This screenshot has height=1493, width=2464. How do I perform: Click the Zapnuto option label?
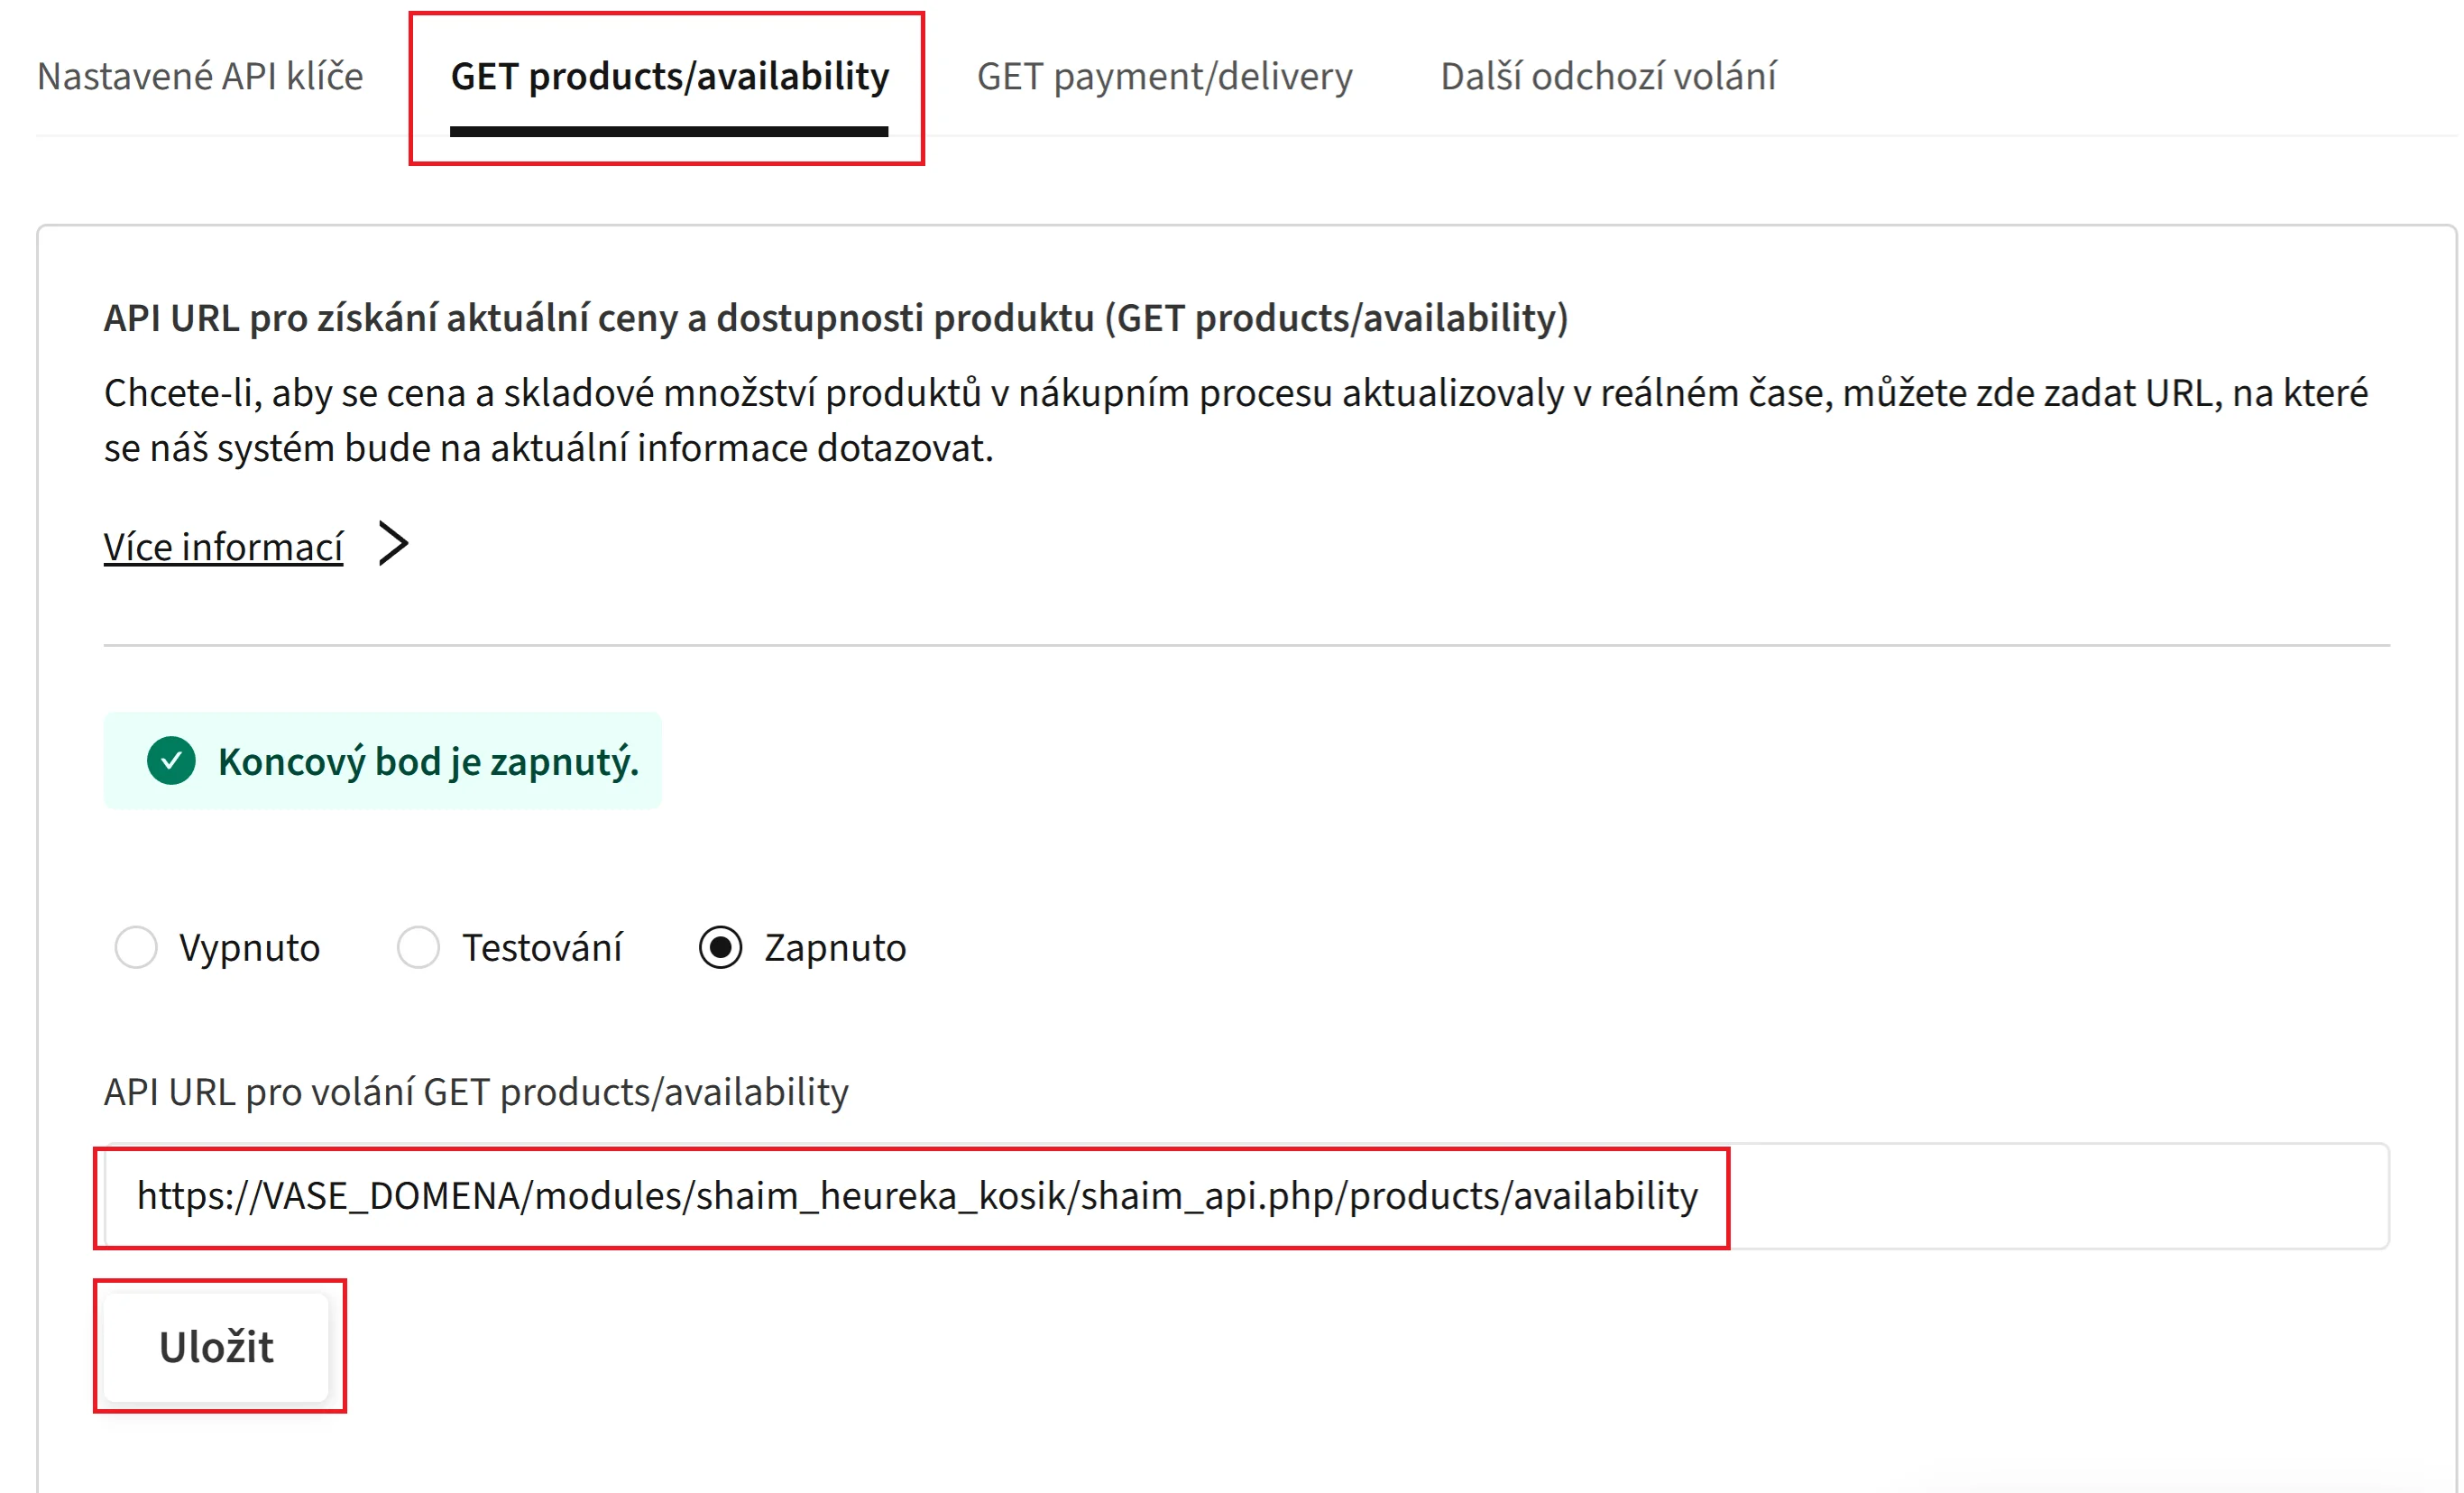(x=835, y=948)
